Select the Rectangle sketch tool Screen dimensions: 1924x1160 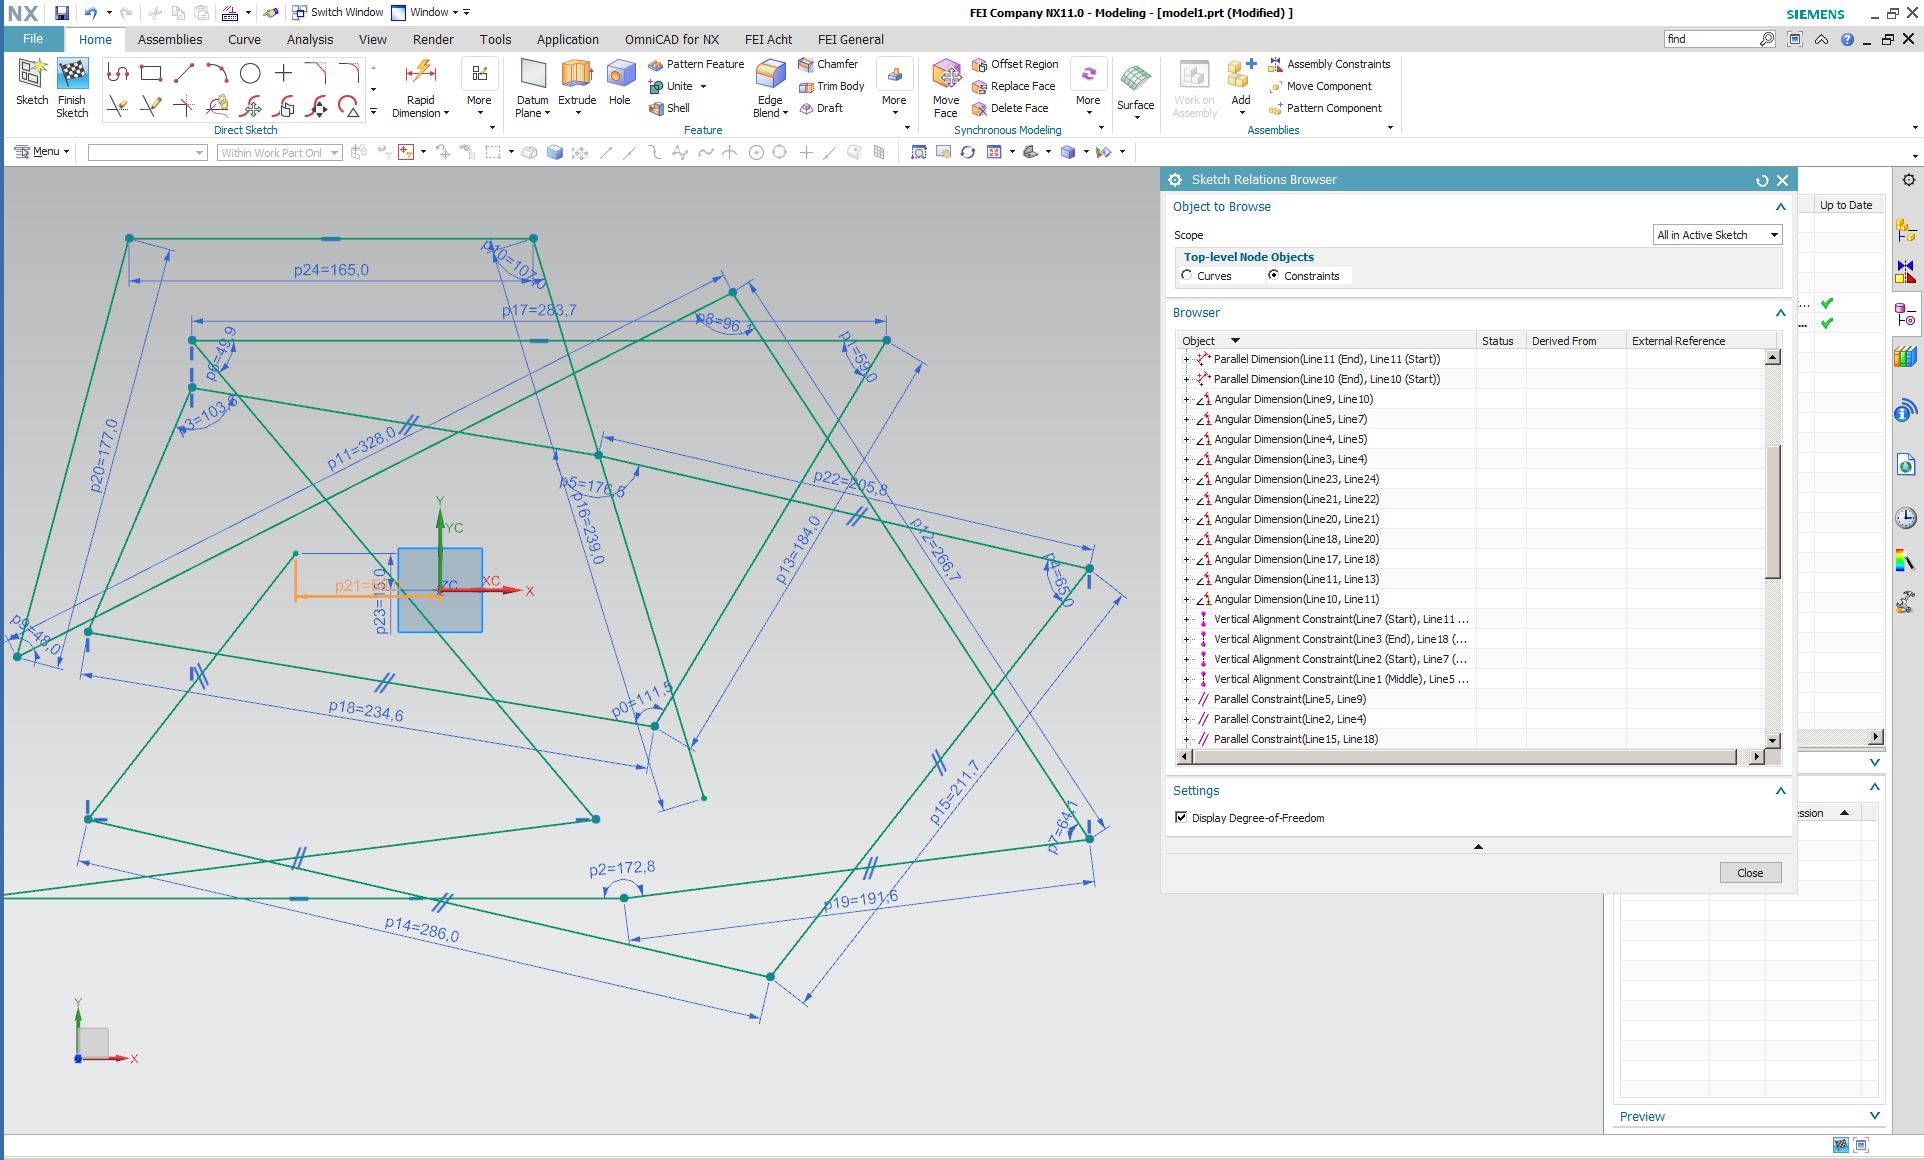point(151,73)
